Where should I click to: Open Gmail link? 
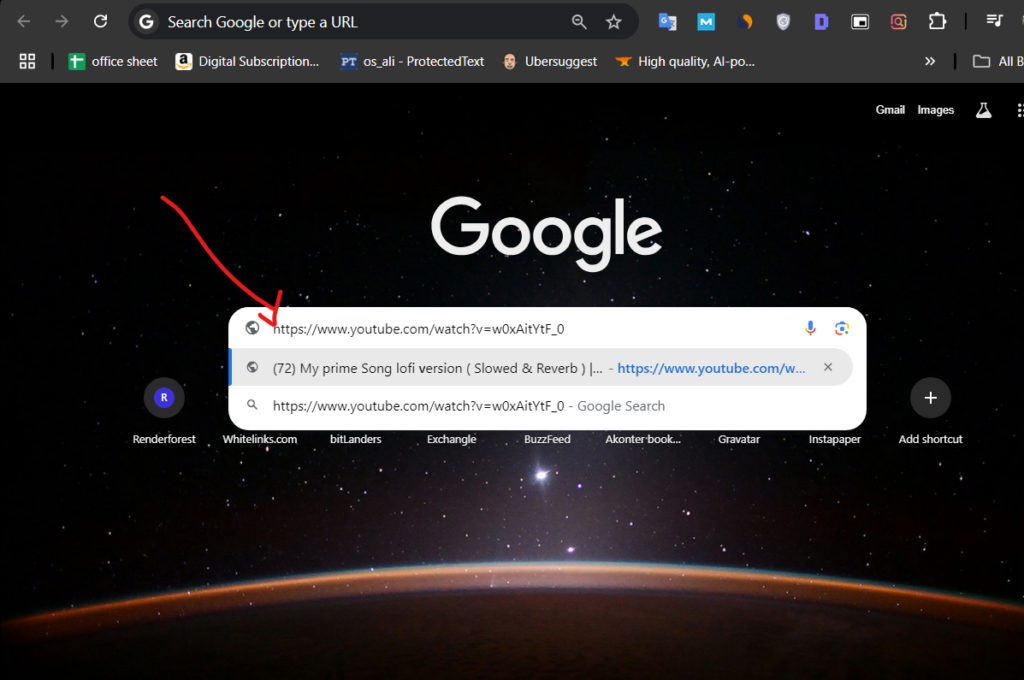[x=890, y=110]
